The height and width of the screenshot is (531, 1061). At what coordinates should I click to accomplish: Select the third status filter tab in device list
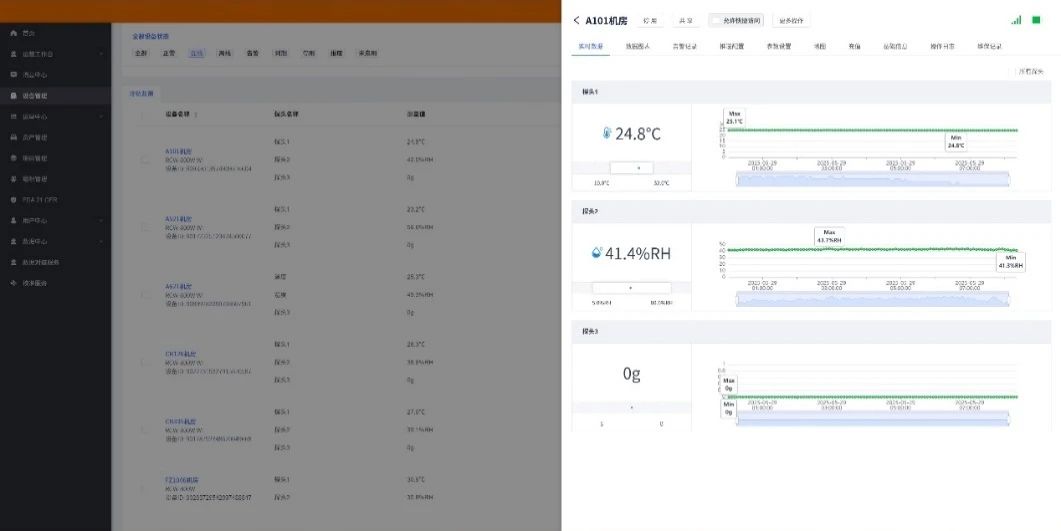197,53
